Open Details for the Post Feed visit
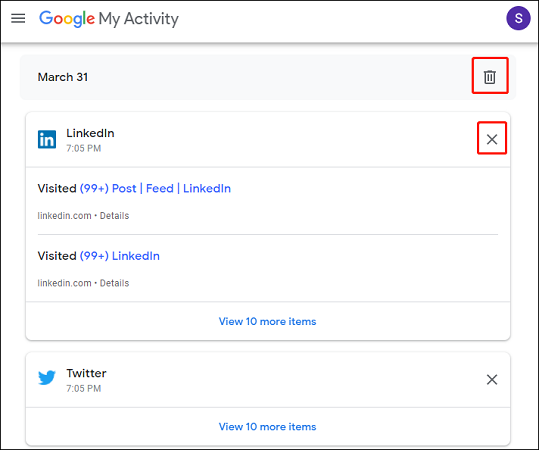Viewport: 539px width, 450px height. pos(114,216)
